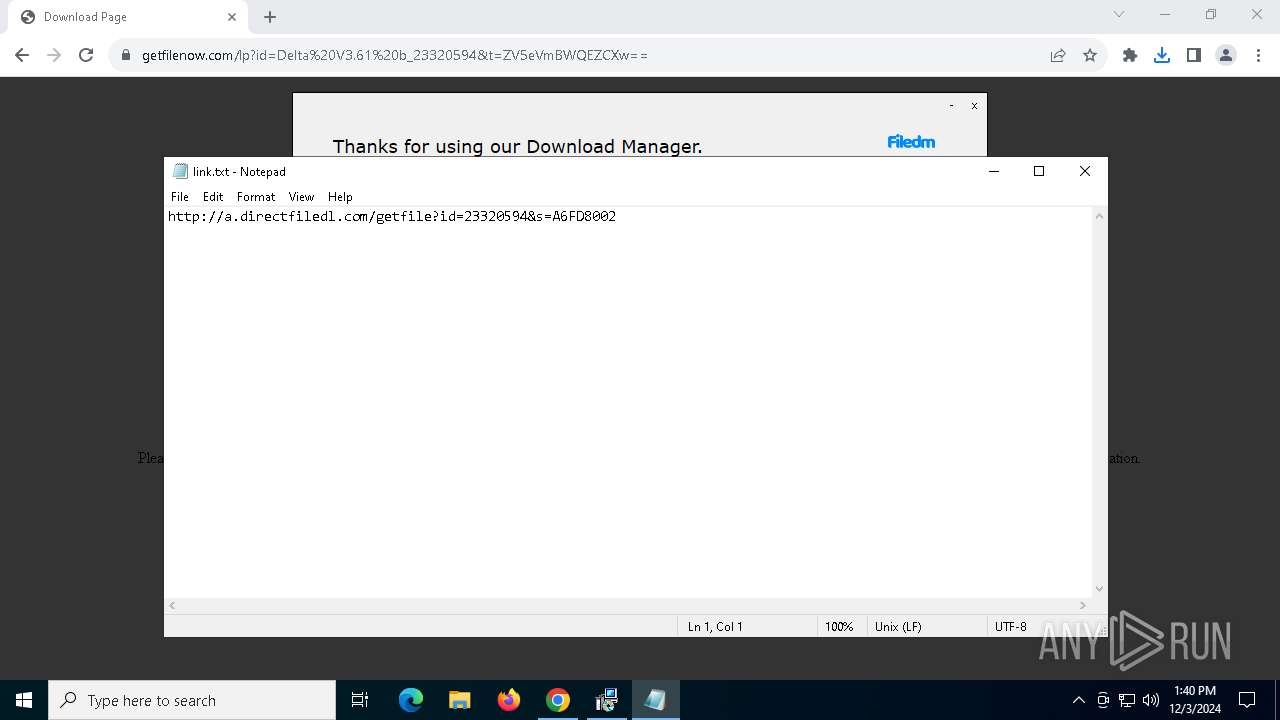Click the UTF-8 encoding status entry
Image resolution: width=1280 pixels, height=720 pixels.
tap(1010, 626)
